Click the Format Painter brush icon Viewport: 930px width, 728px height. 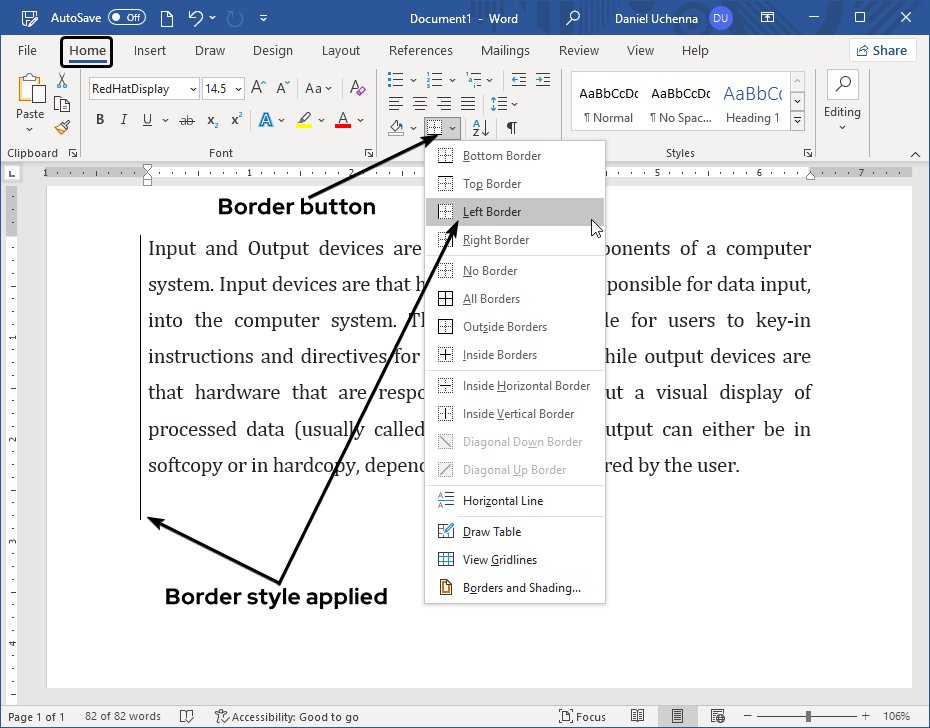click(62, 127)
